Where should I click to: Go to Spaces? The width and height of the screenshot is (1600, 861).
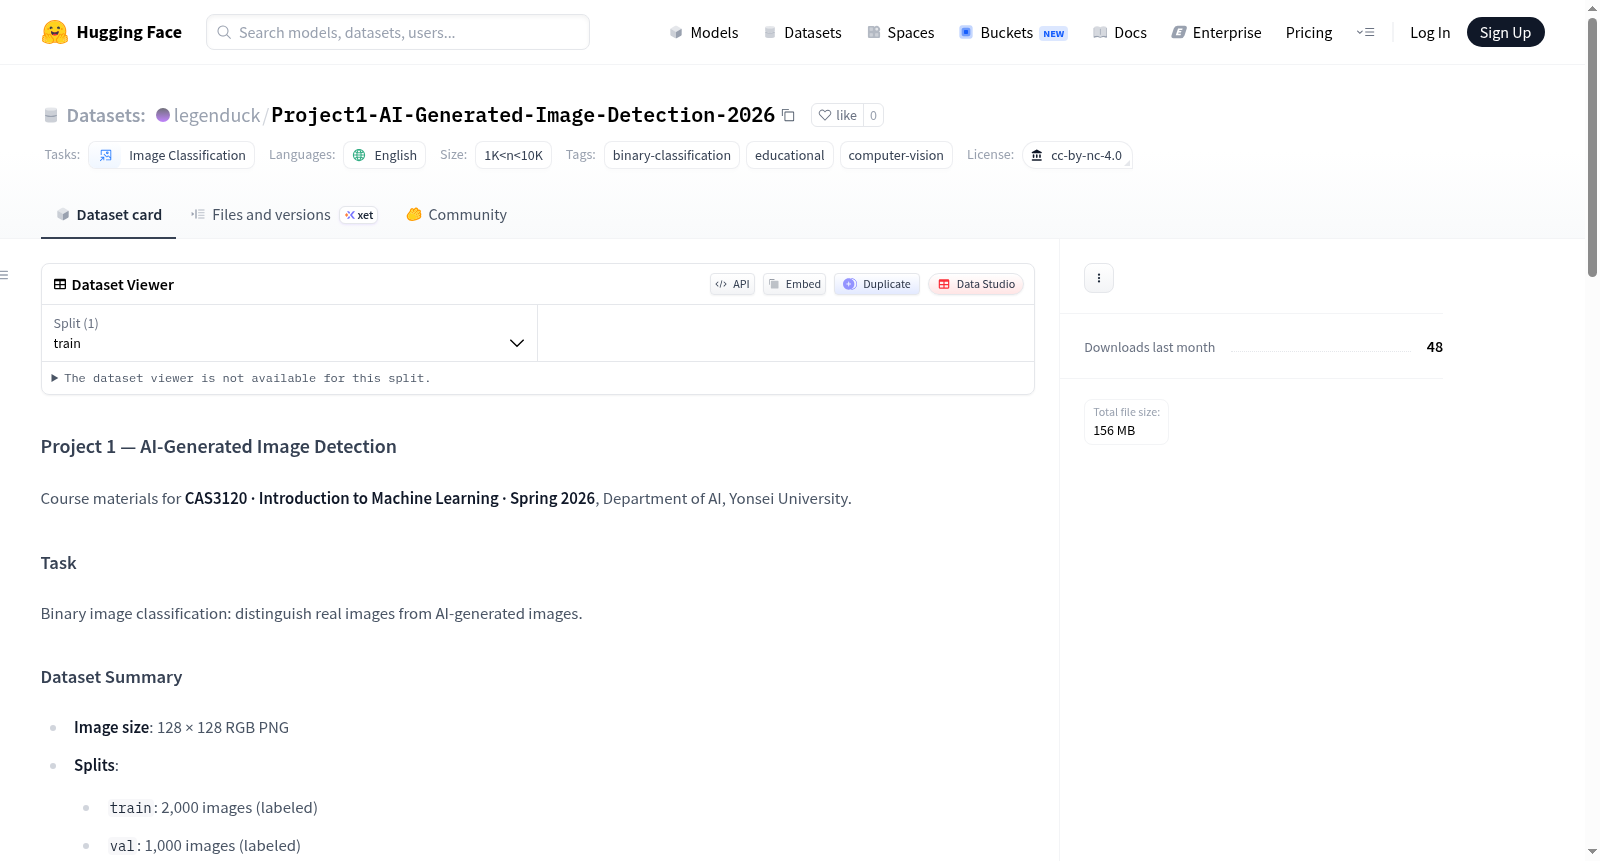pos(900,32)
